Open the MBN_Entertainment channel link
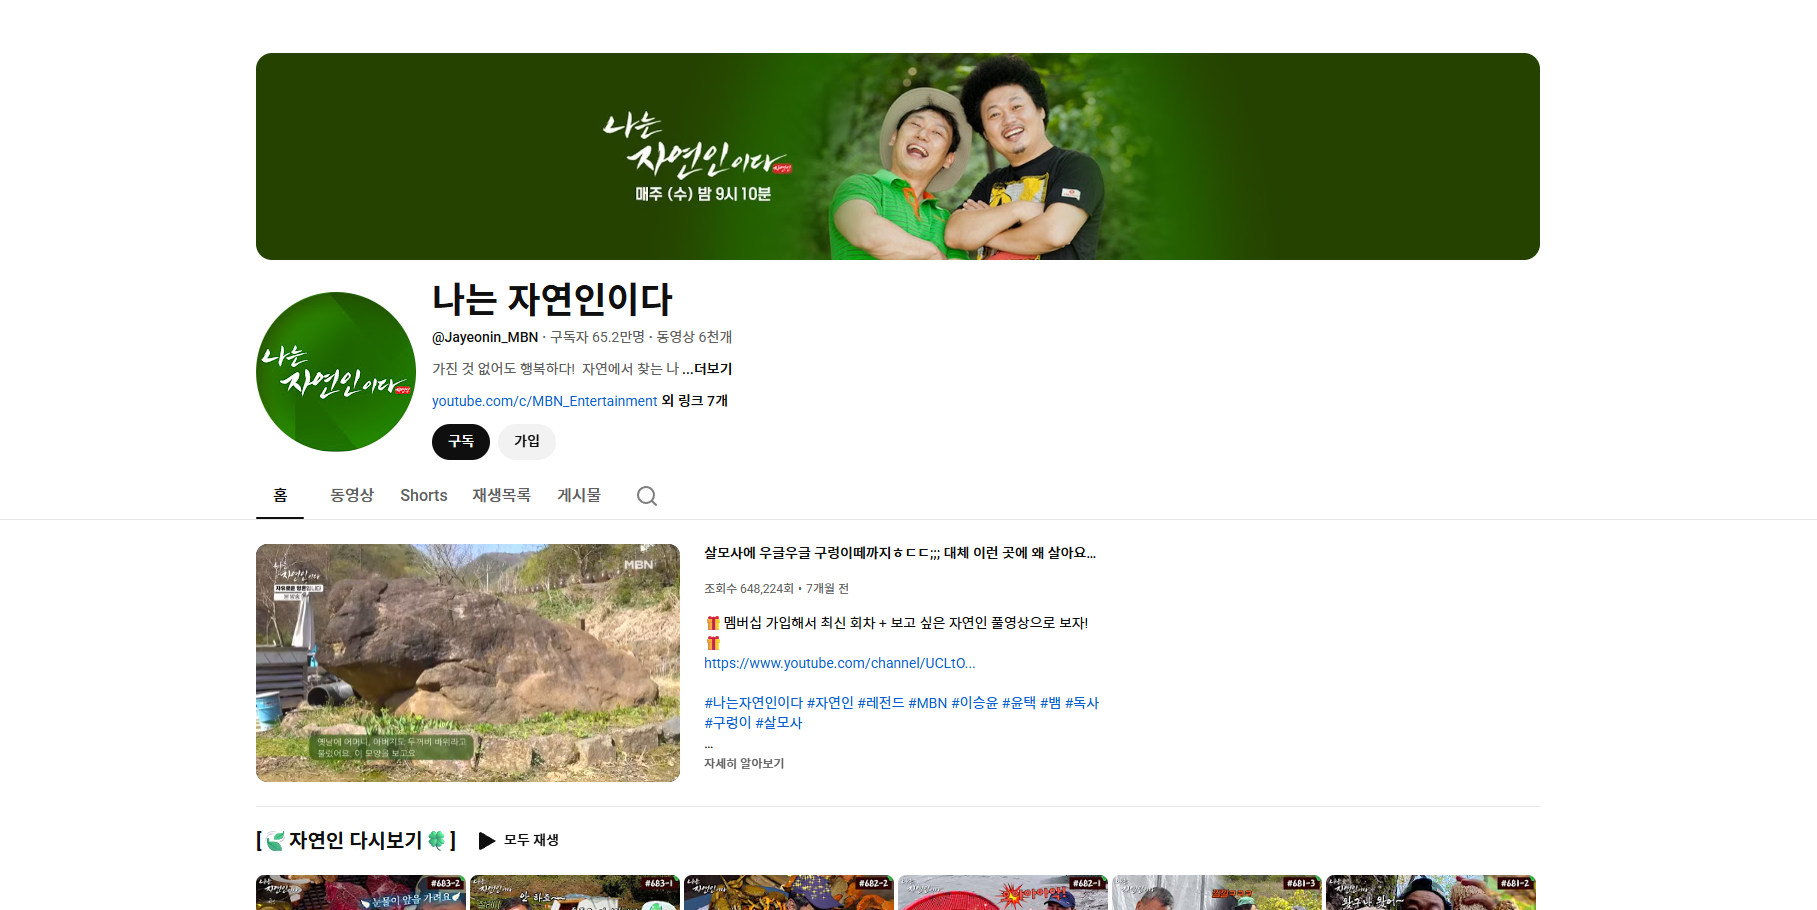This screenshot has width=1817, height=910. 544,401
